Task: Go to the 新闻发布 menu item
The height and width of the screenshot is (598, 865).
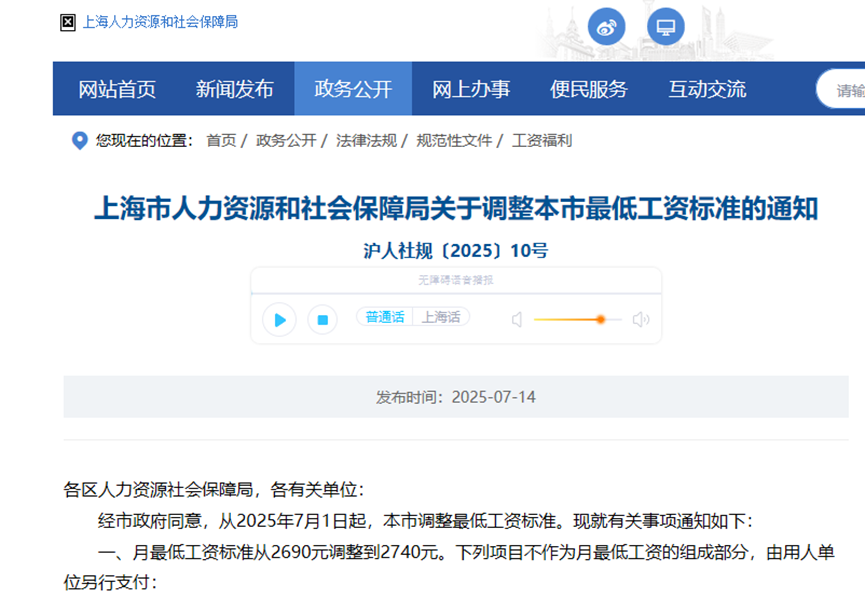Action: (x=234, y=89)
